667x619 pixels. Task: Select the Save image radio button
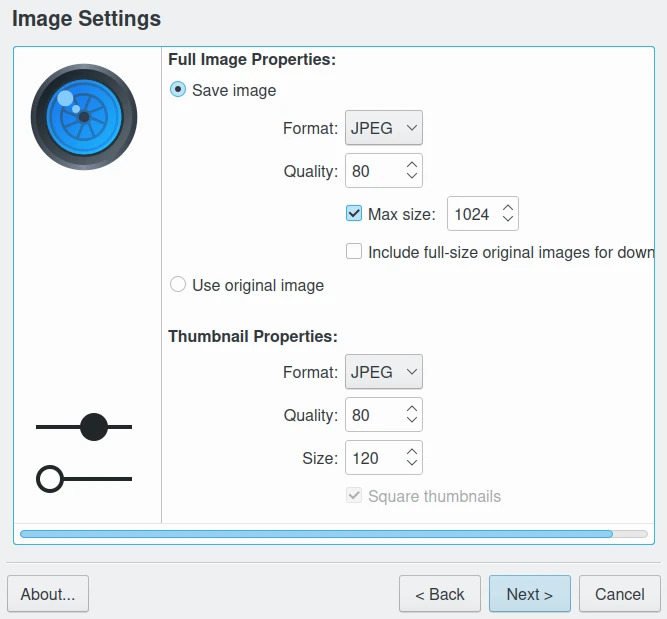tap(178, 90)
